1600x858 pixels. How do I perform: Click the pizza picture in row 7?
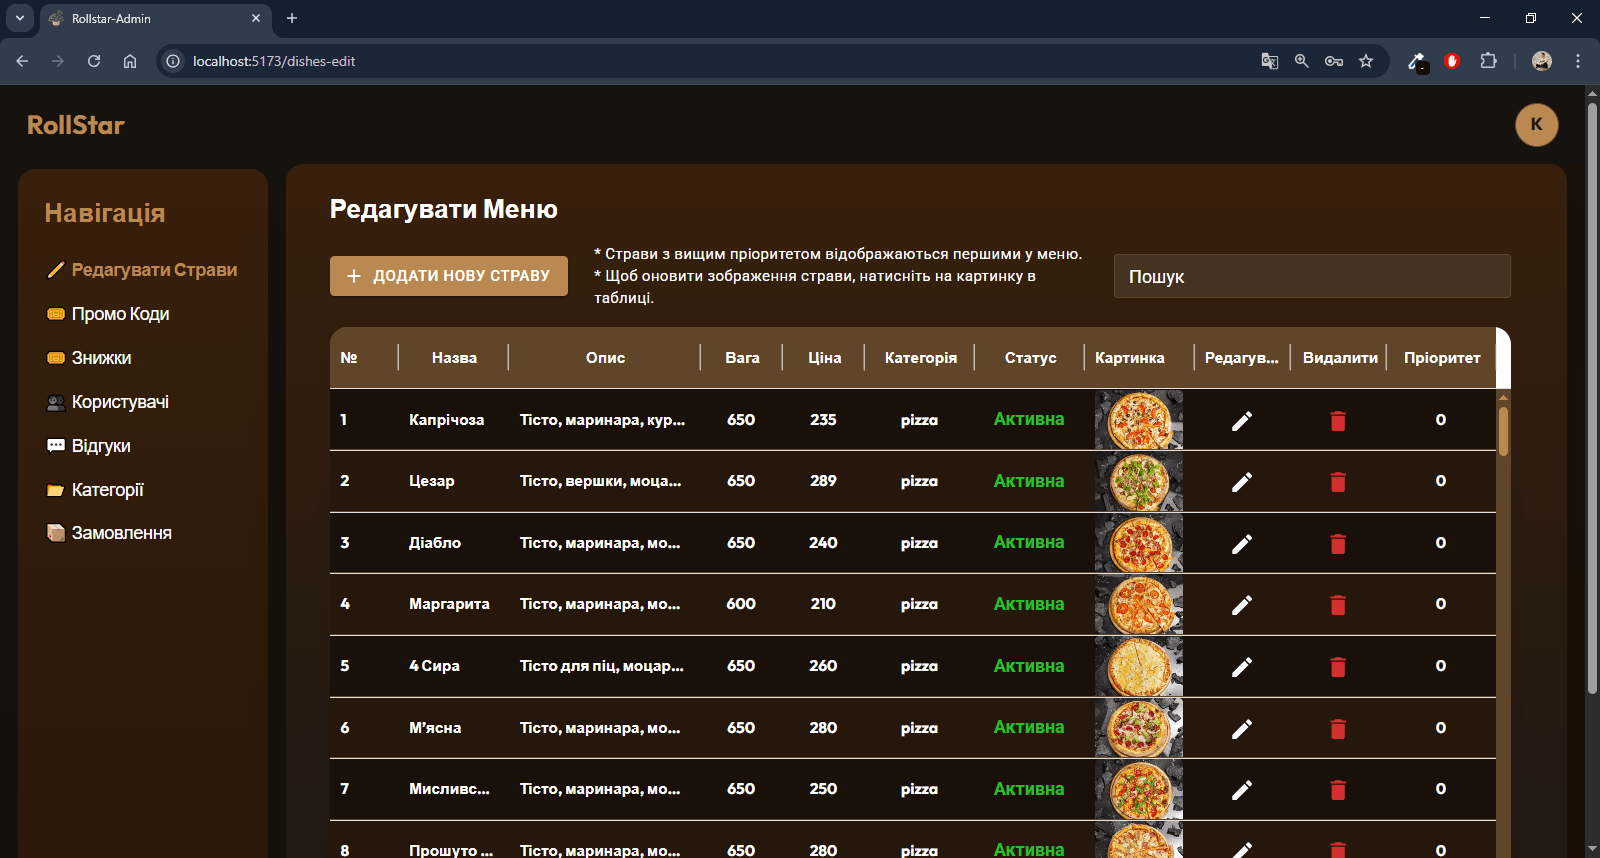(x=1139, y=789)
